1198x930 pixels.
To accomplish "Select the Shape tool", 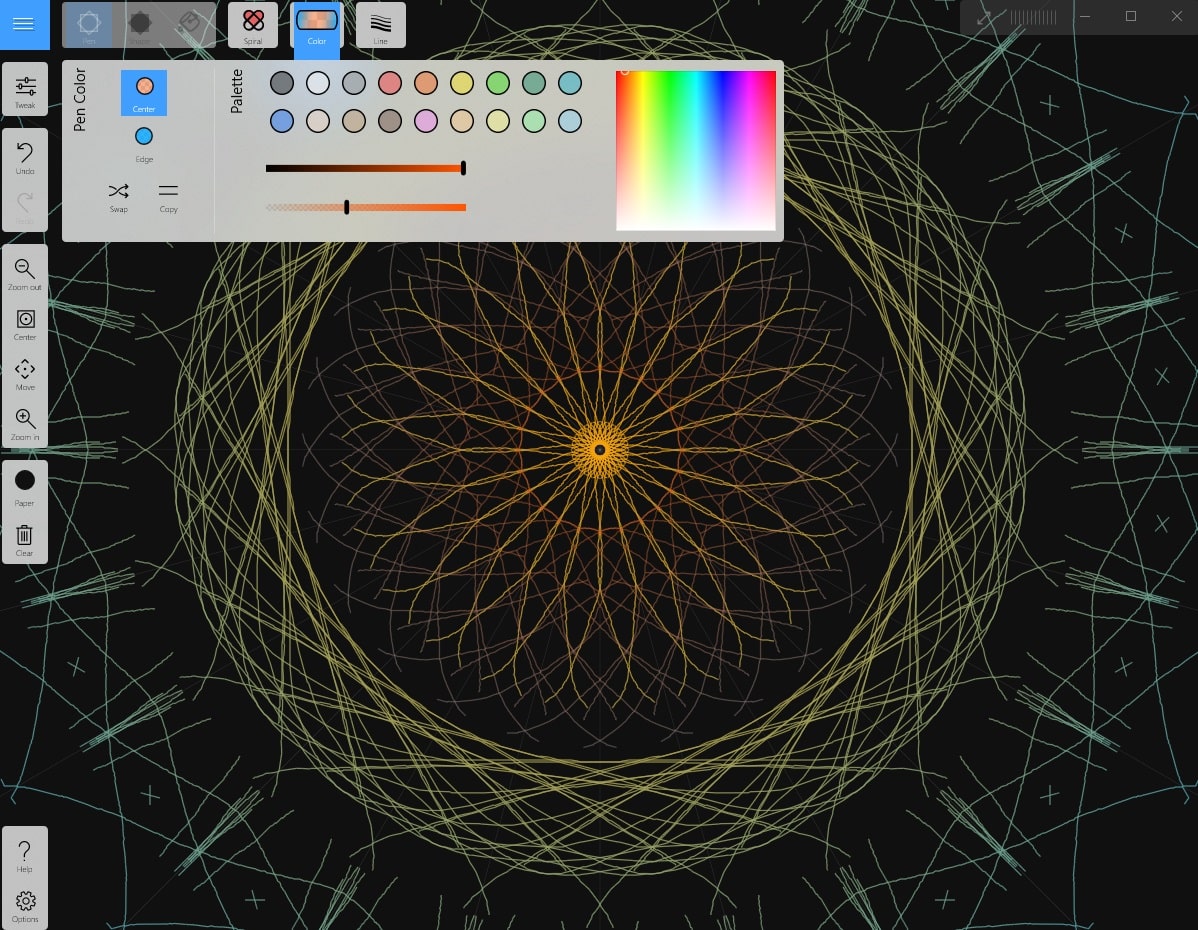I will 140,25.
